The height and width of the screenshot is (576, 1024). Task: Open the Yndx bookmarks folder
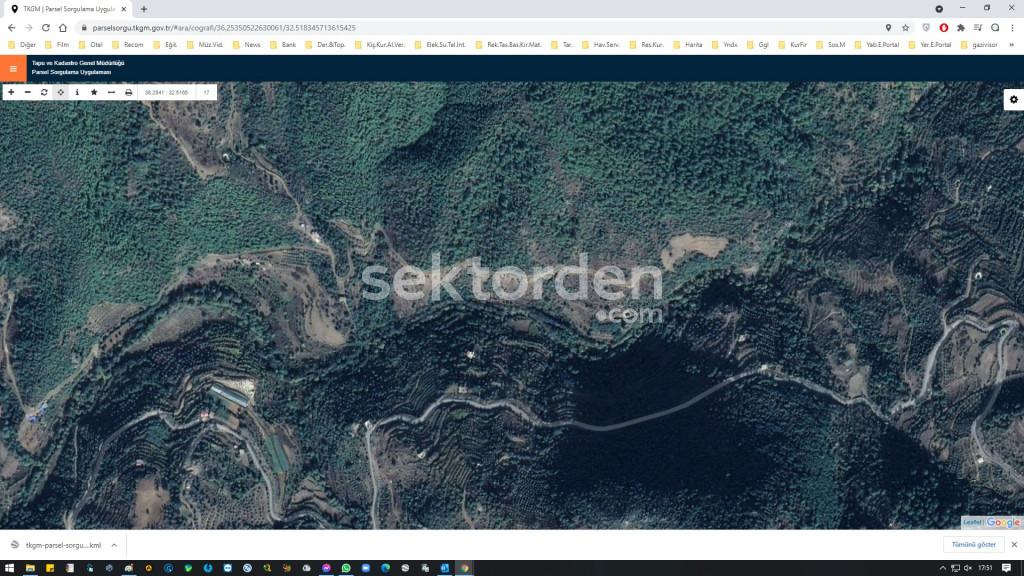coord(724,44)
